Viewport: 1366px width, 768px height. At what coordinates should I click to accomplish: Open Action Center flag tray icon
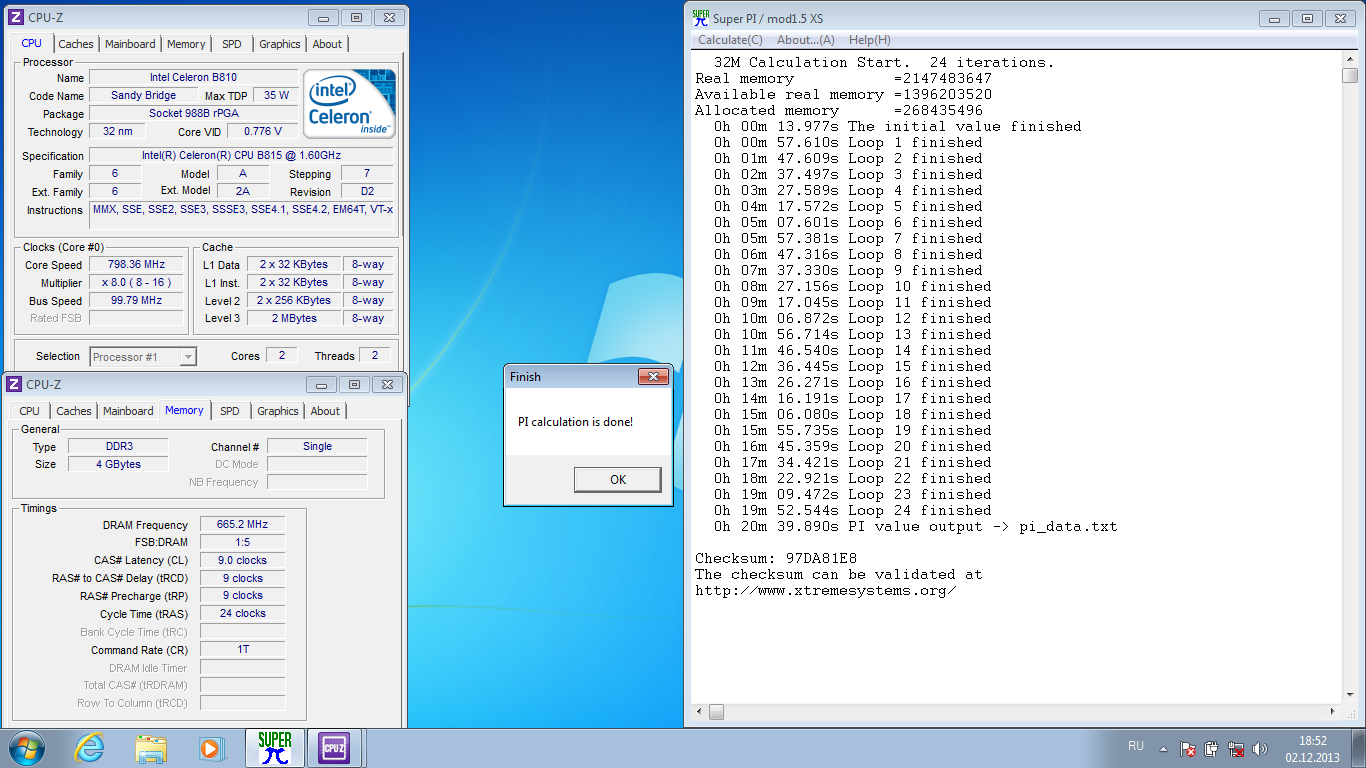1188,749
